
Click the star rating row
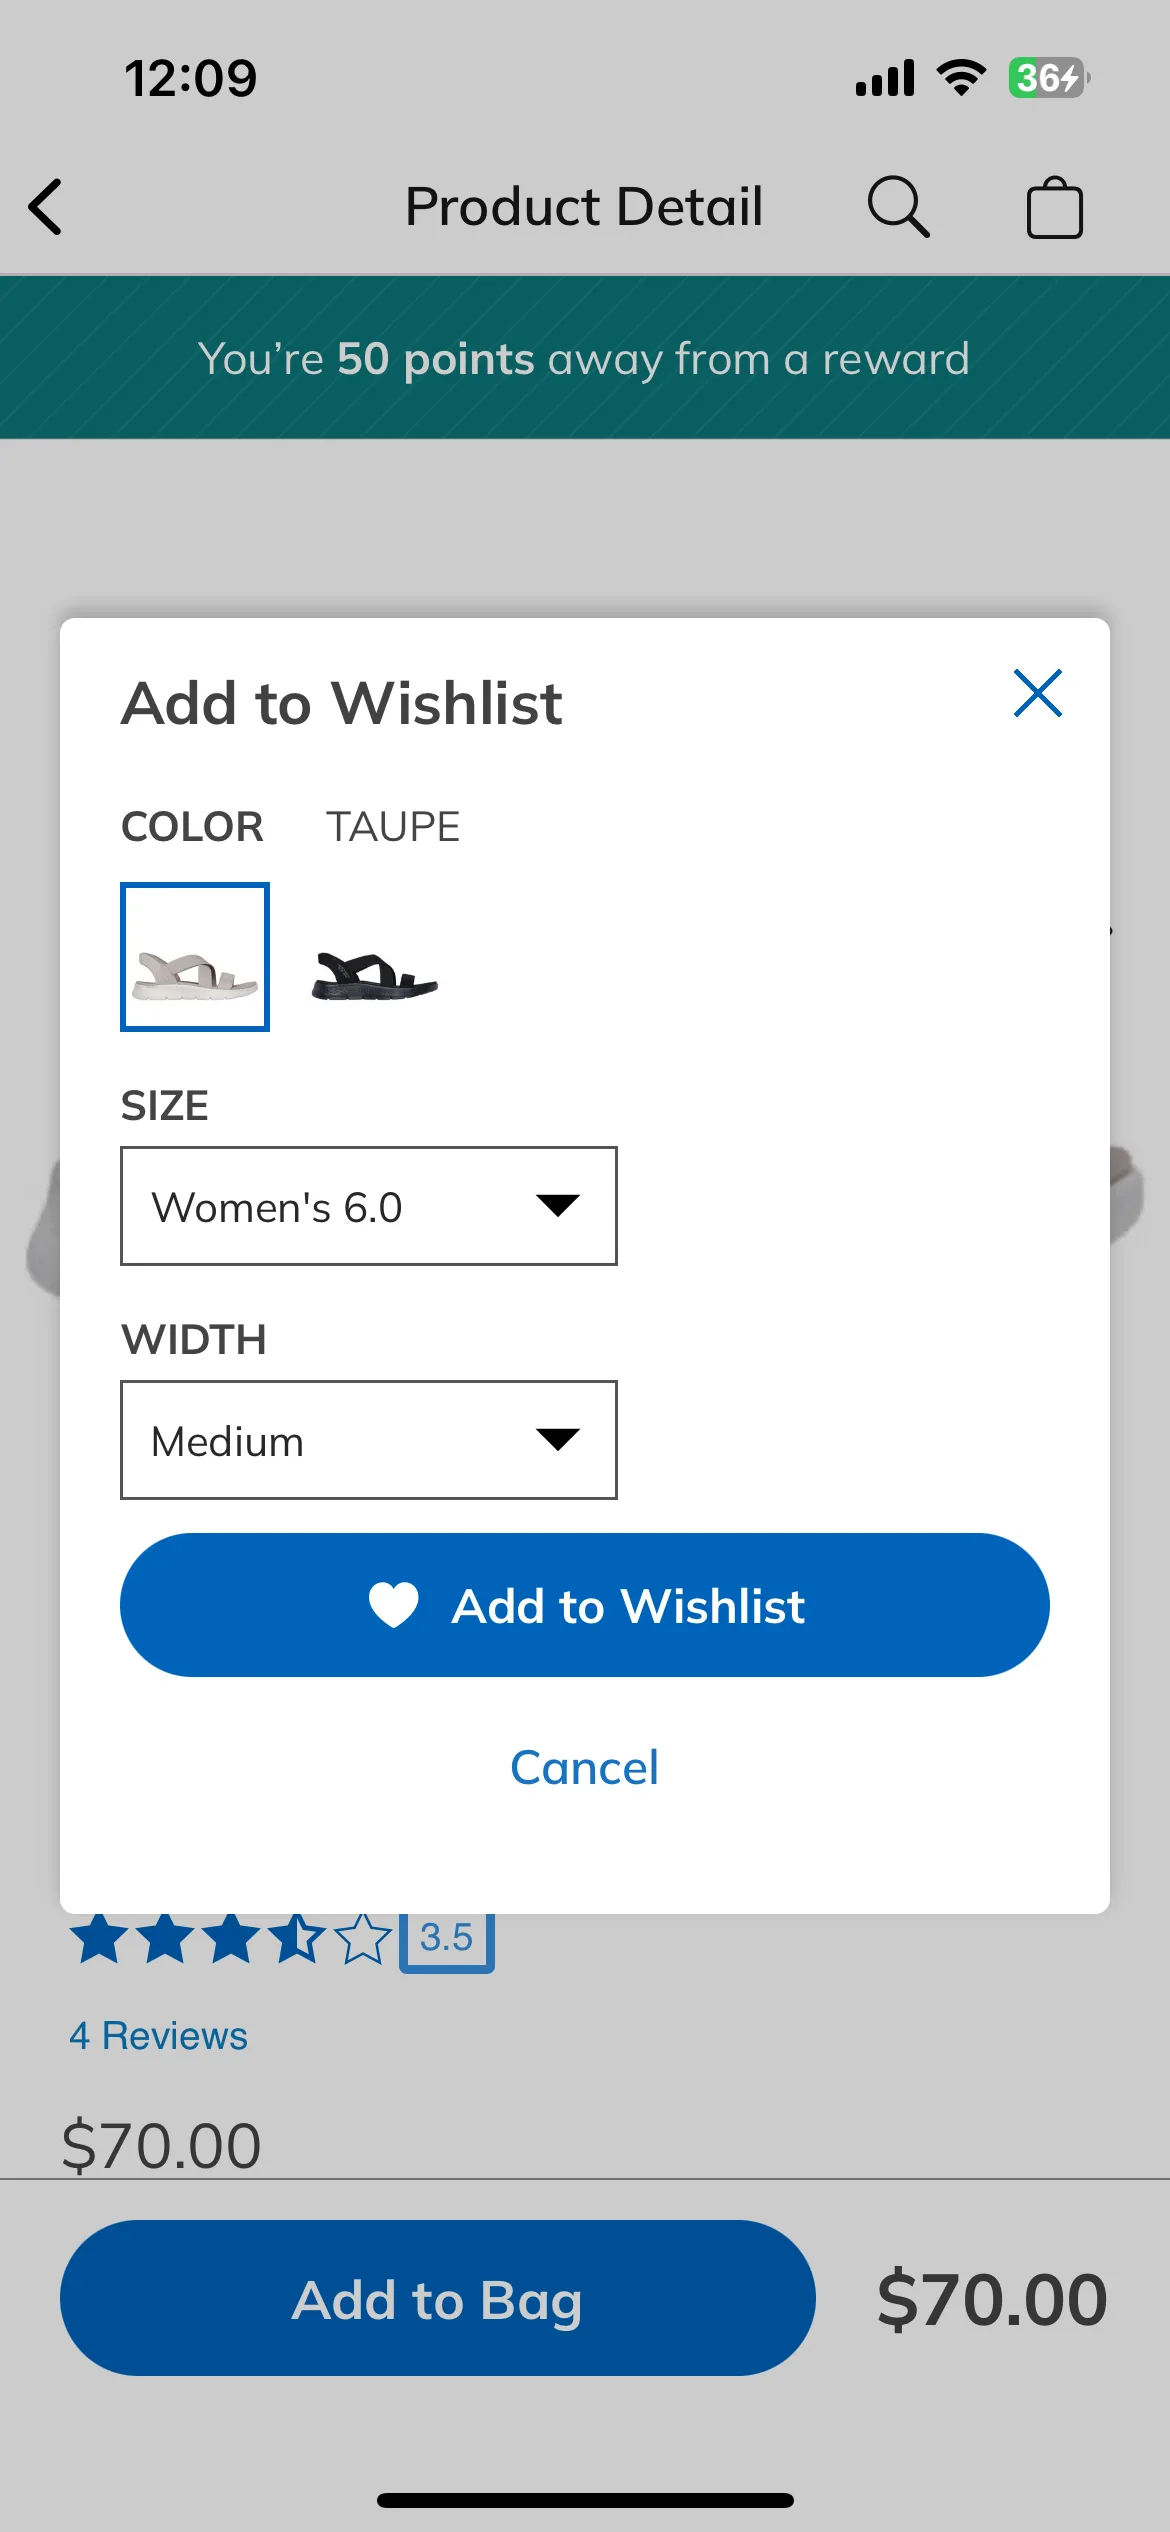point(230,1939)
